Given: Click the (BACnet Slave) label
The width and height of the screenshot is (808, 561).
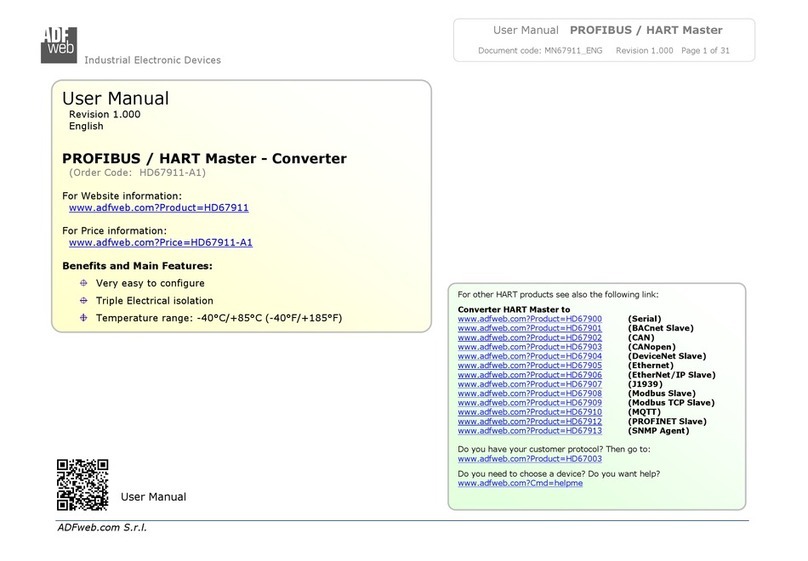Looking at the screenshot, I should pos(661,328).
